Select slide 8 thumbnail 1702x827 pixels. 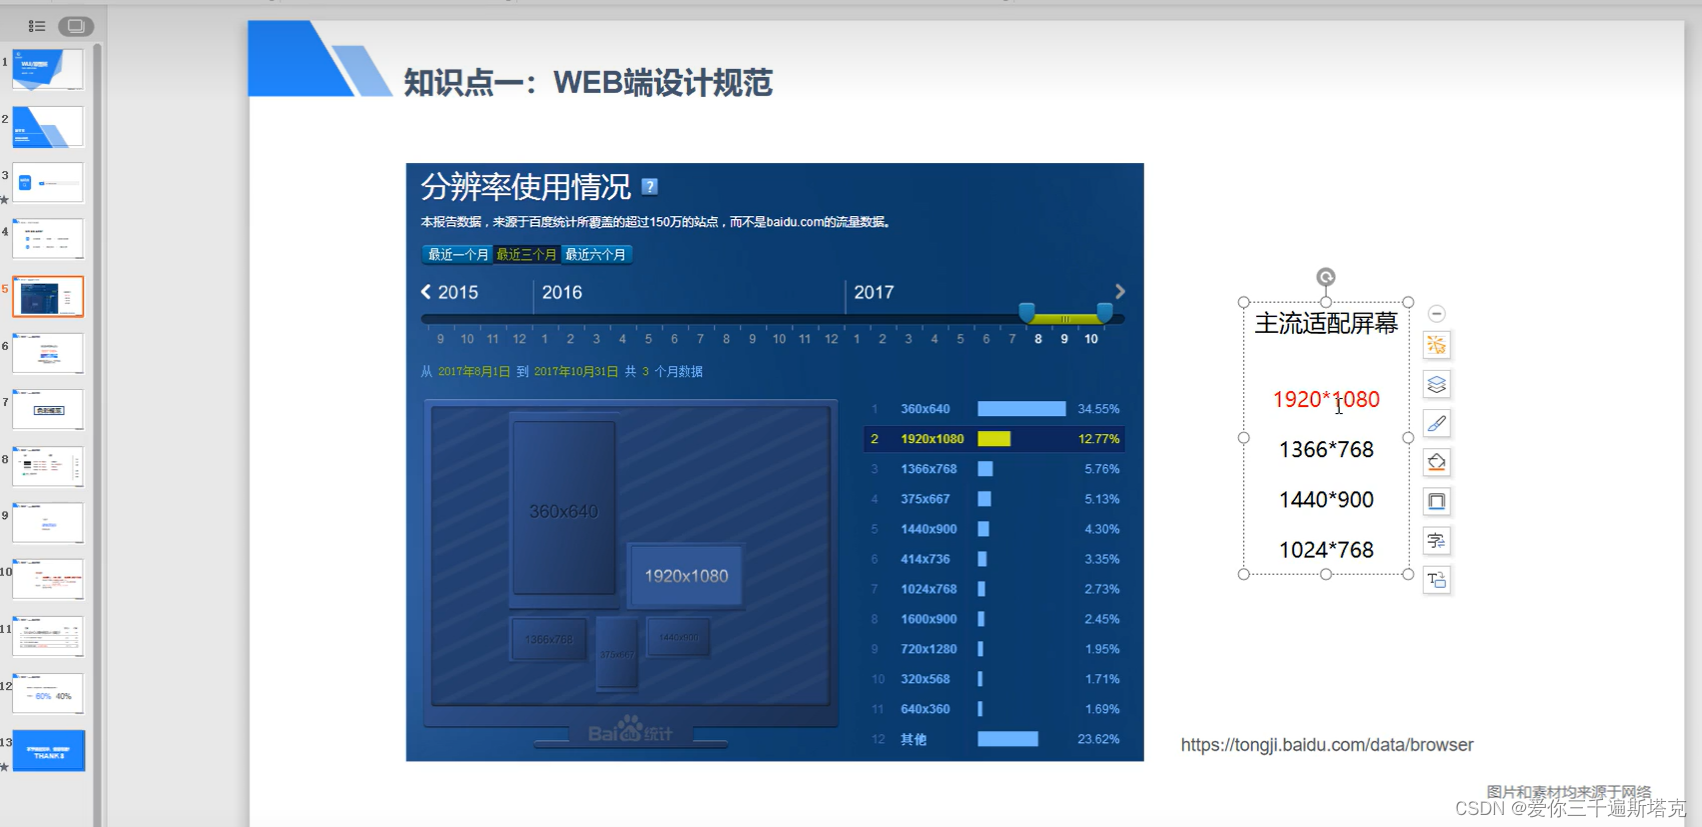click(48, 467)
